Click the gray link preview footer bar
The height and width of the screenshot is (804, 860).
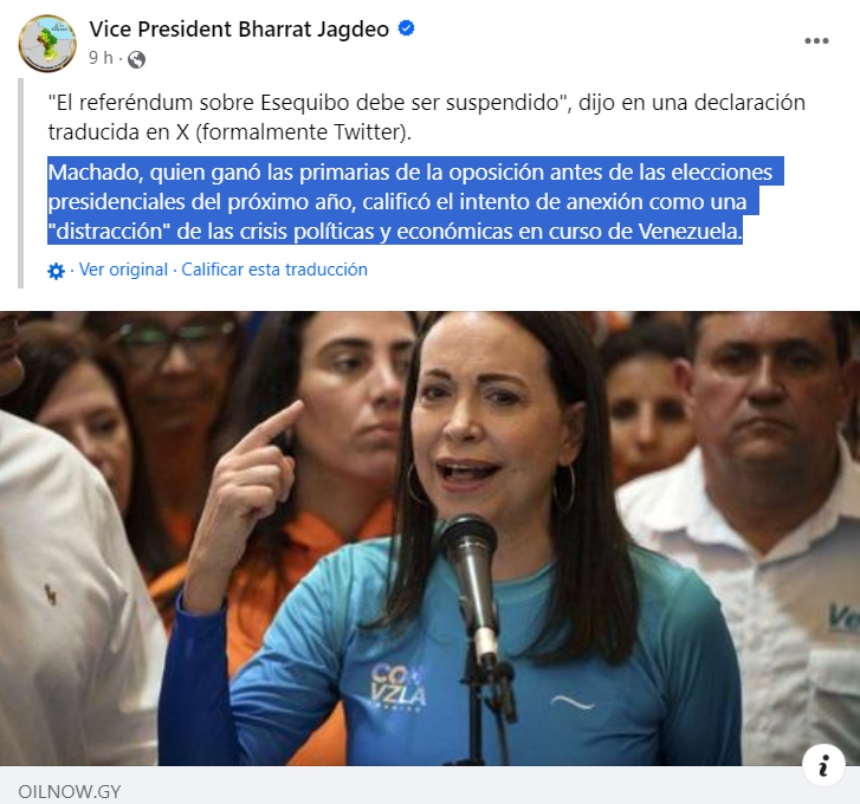tap(430, 785)
